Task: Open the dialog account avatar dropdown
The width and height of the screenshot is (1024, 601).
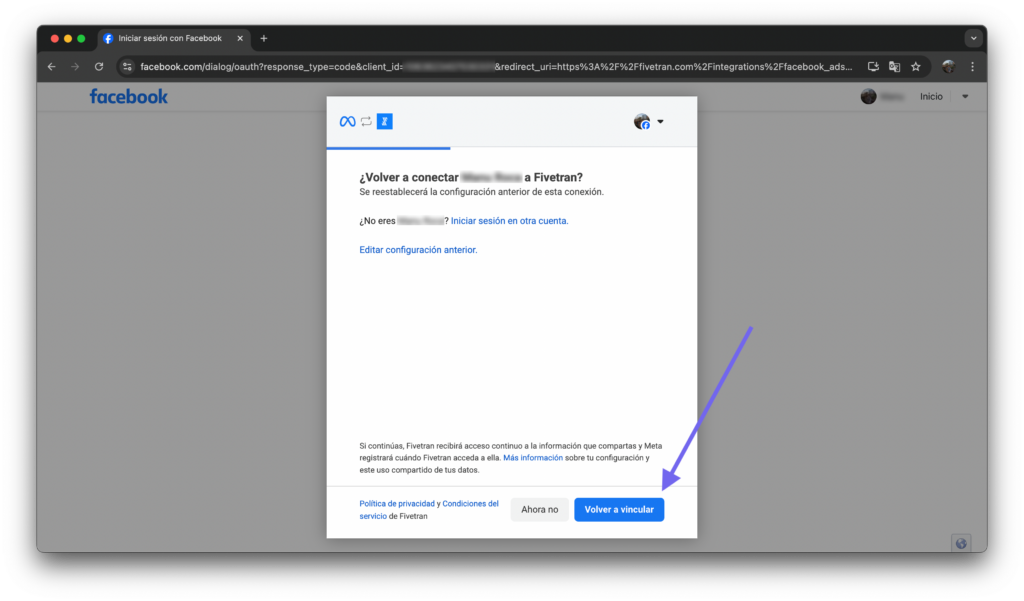Action: click(648, 122)
